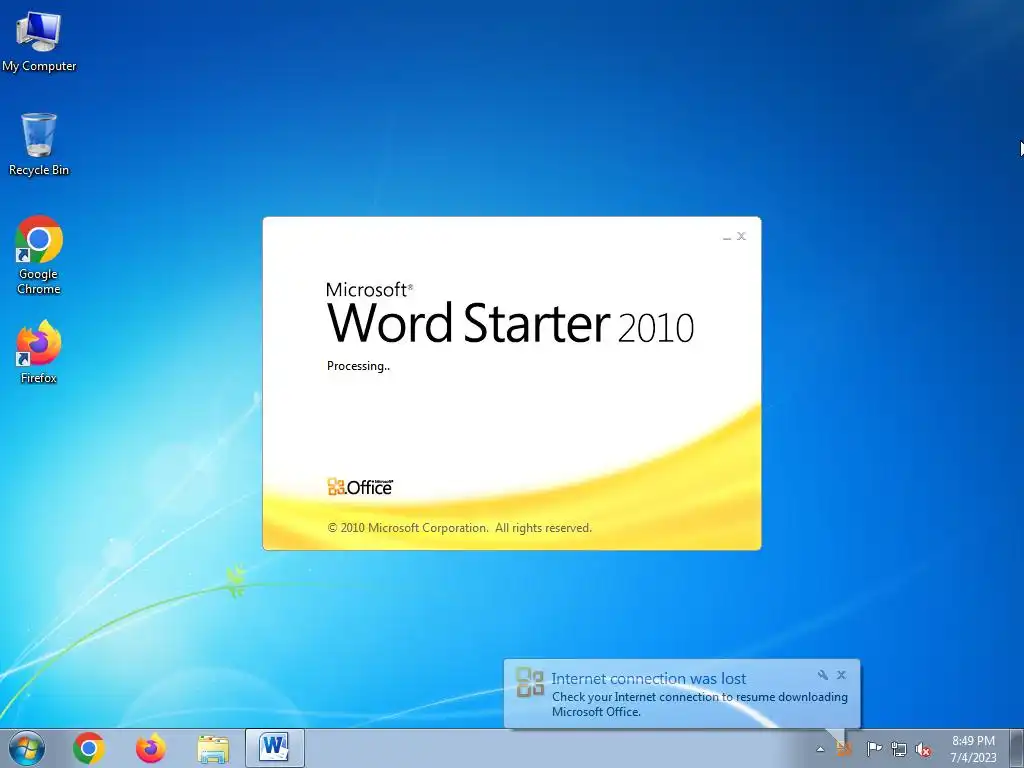Open the network status tray icon
The width and height of the screenshot is (1024, 768).
pyautogui.click(x=899, y=750)
